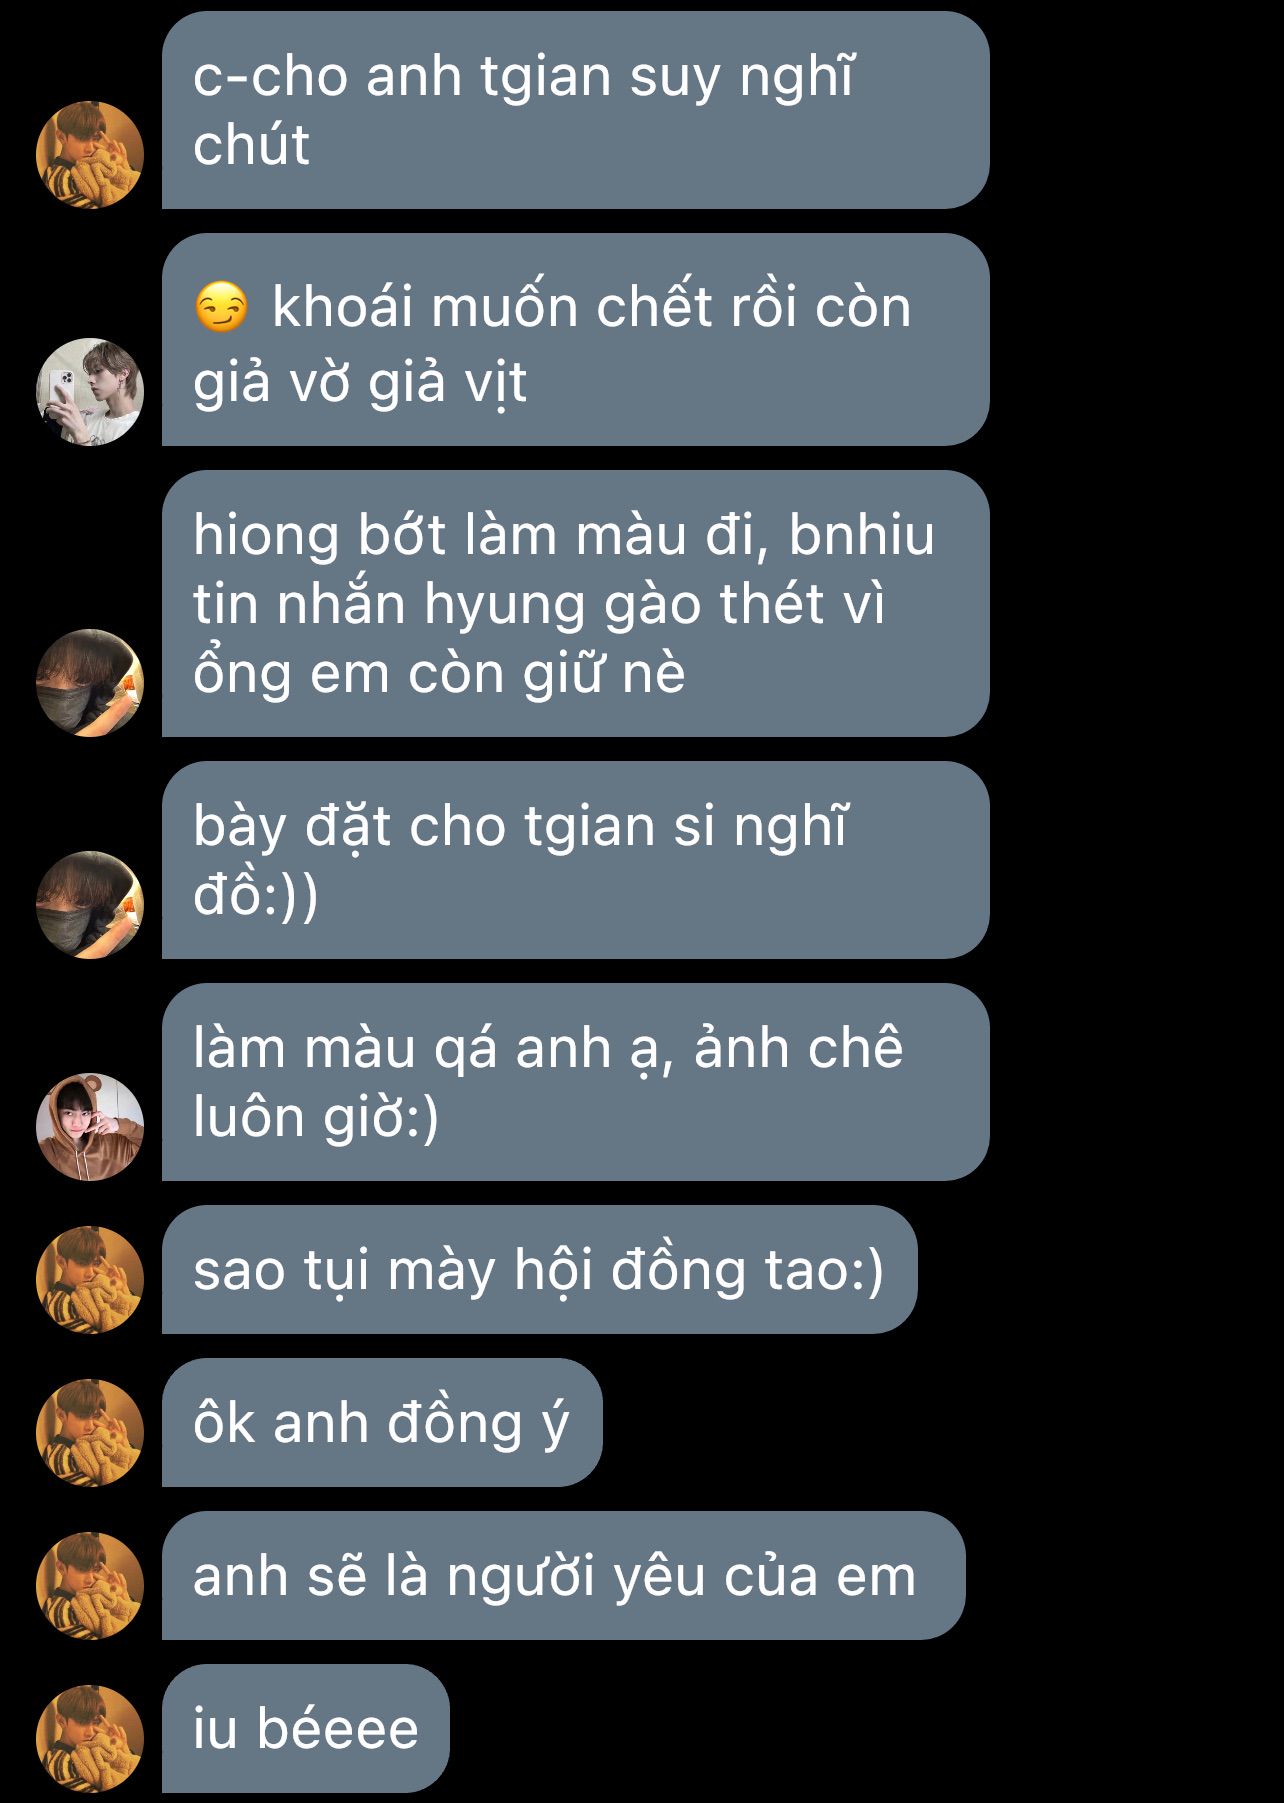
Task: Open avatar beside "c-cho anh tgian" message
Action: pyautogui.click(x=90, y=155)
